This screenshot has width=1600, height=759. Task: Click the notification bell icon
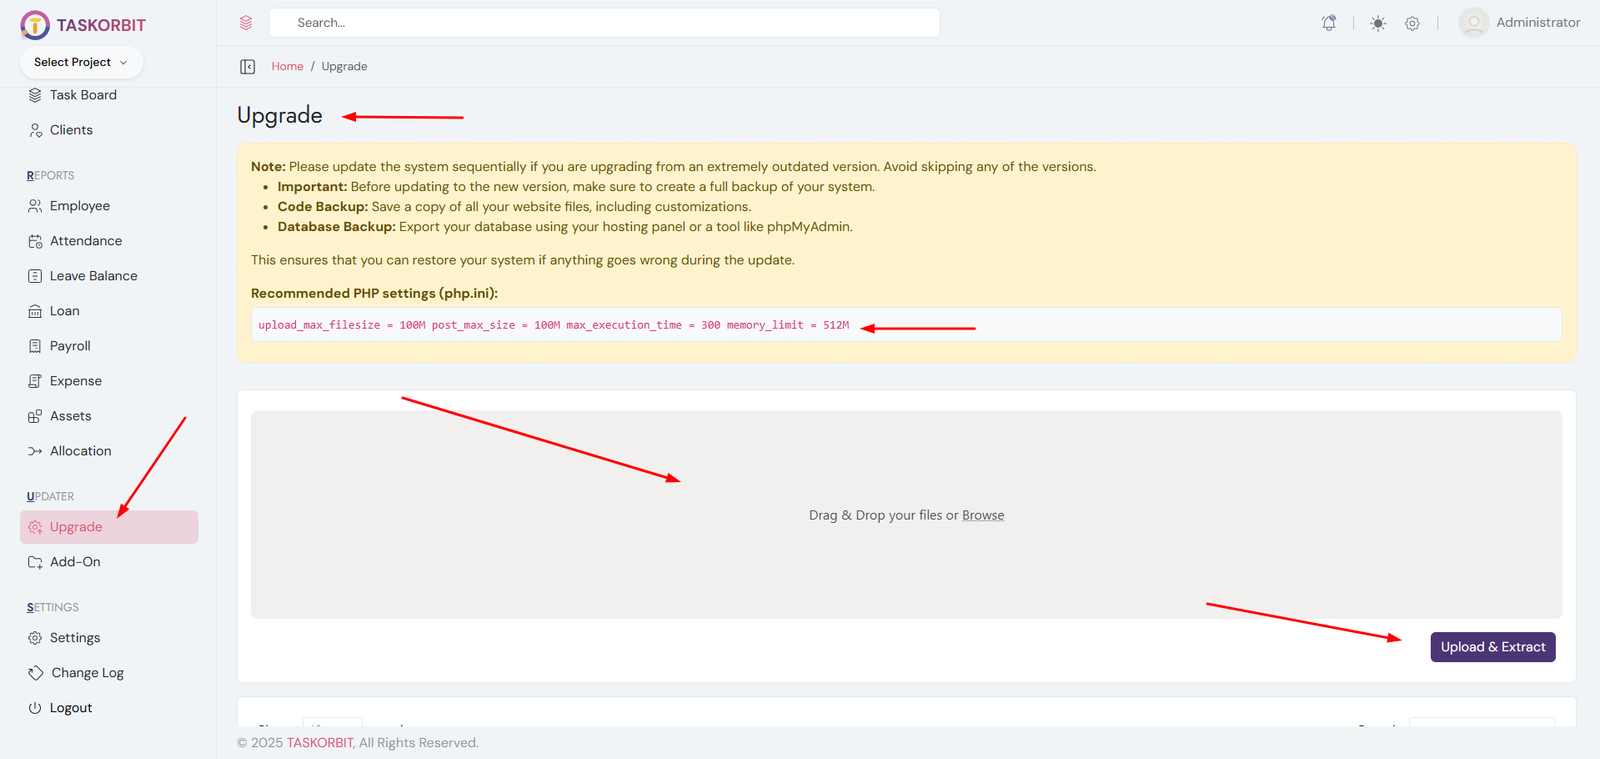click(x=1329, y=23)
